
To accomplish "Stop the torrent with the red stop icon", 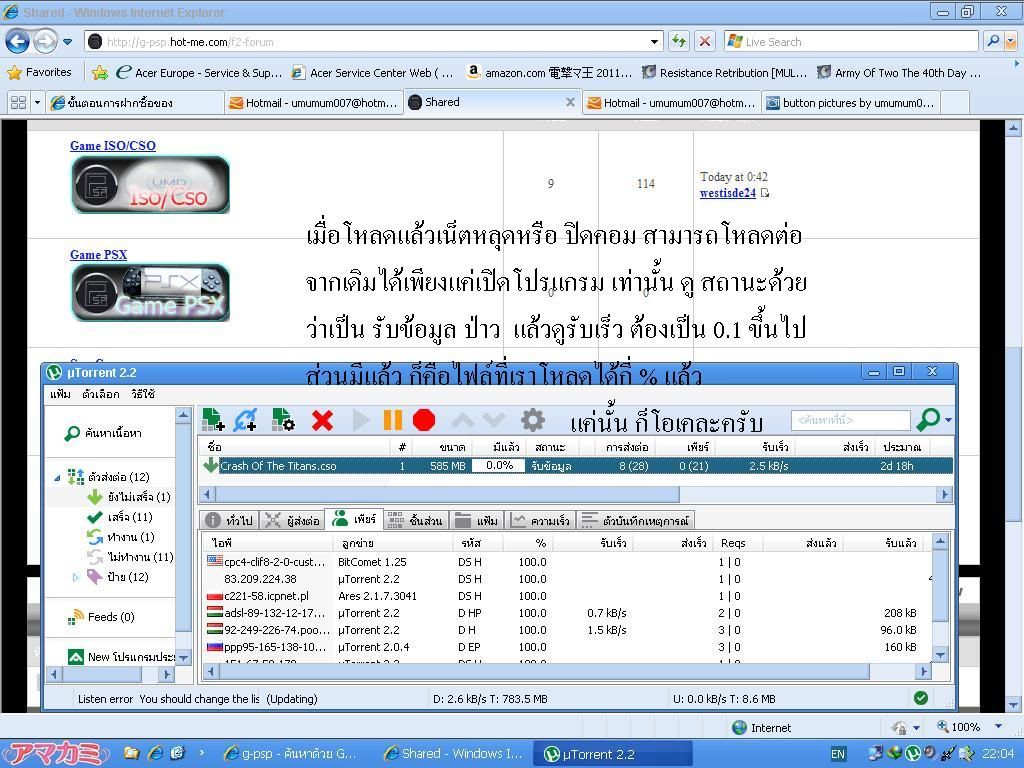I will (424, 420).
